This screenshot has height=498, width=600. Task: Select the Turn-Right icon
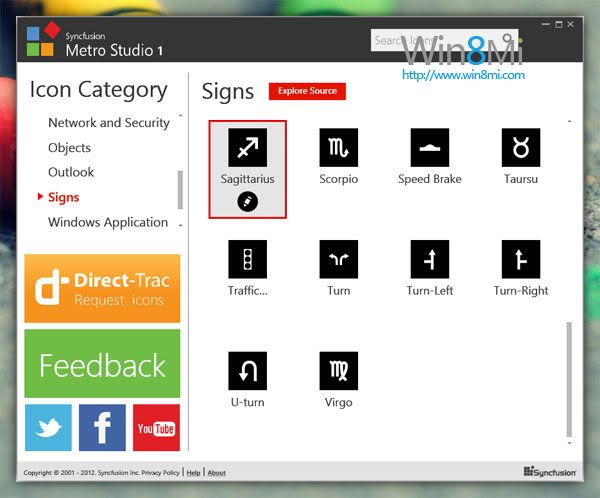(x=521, y=259)
